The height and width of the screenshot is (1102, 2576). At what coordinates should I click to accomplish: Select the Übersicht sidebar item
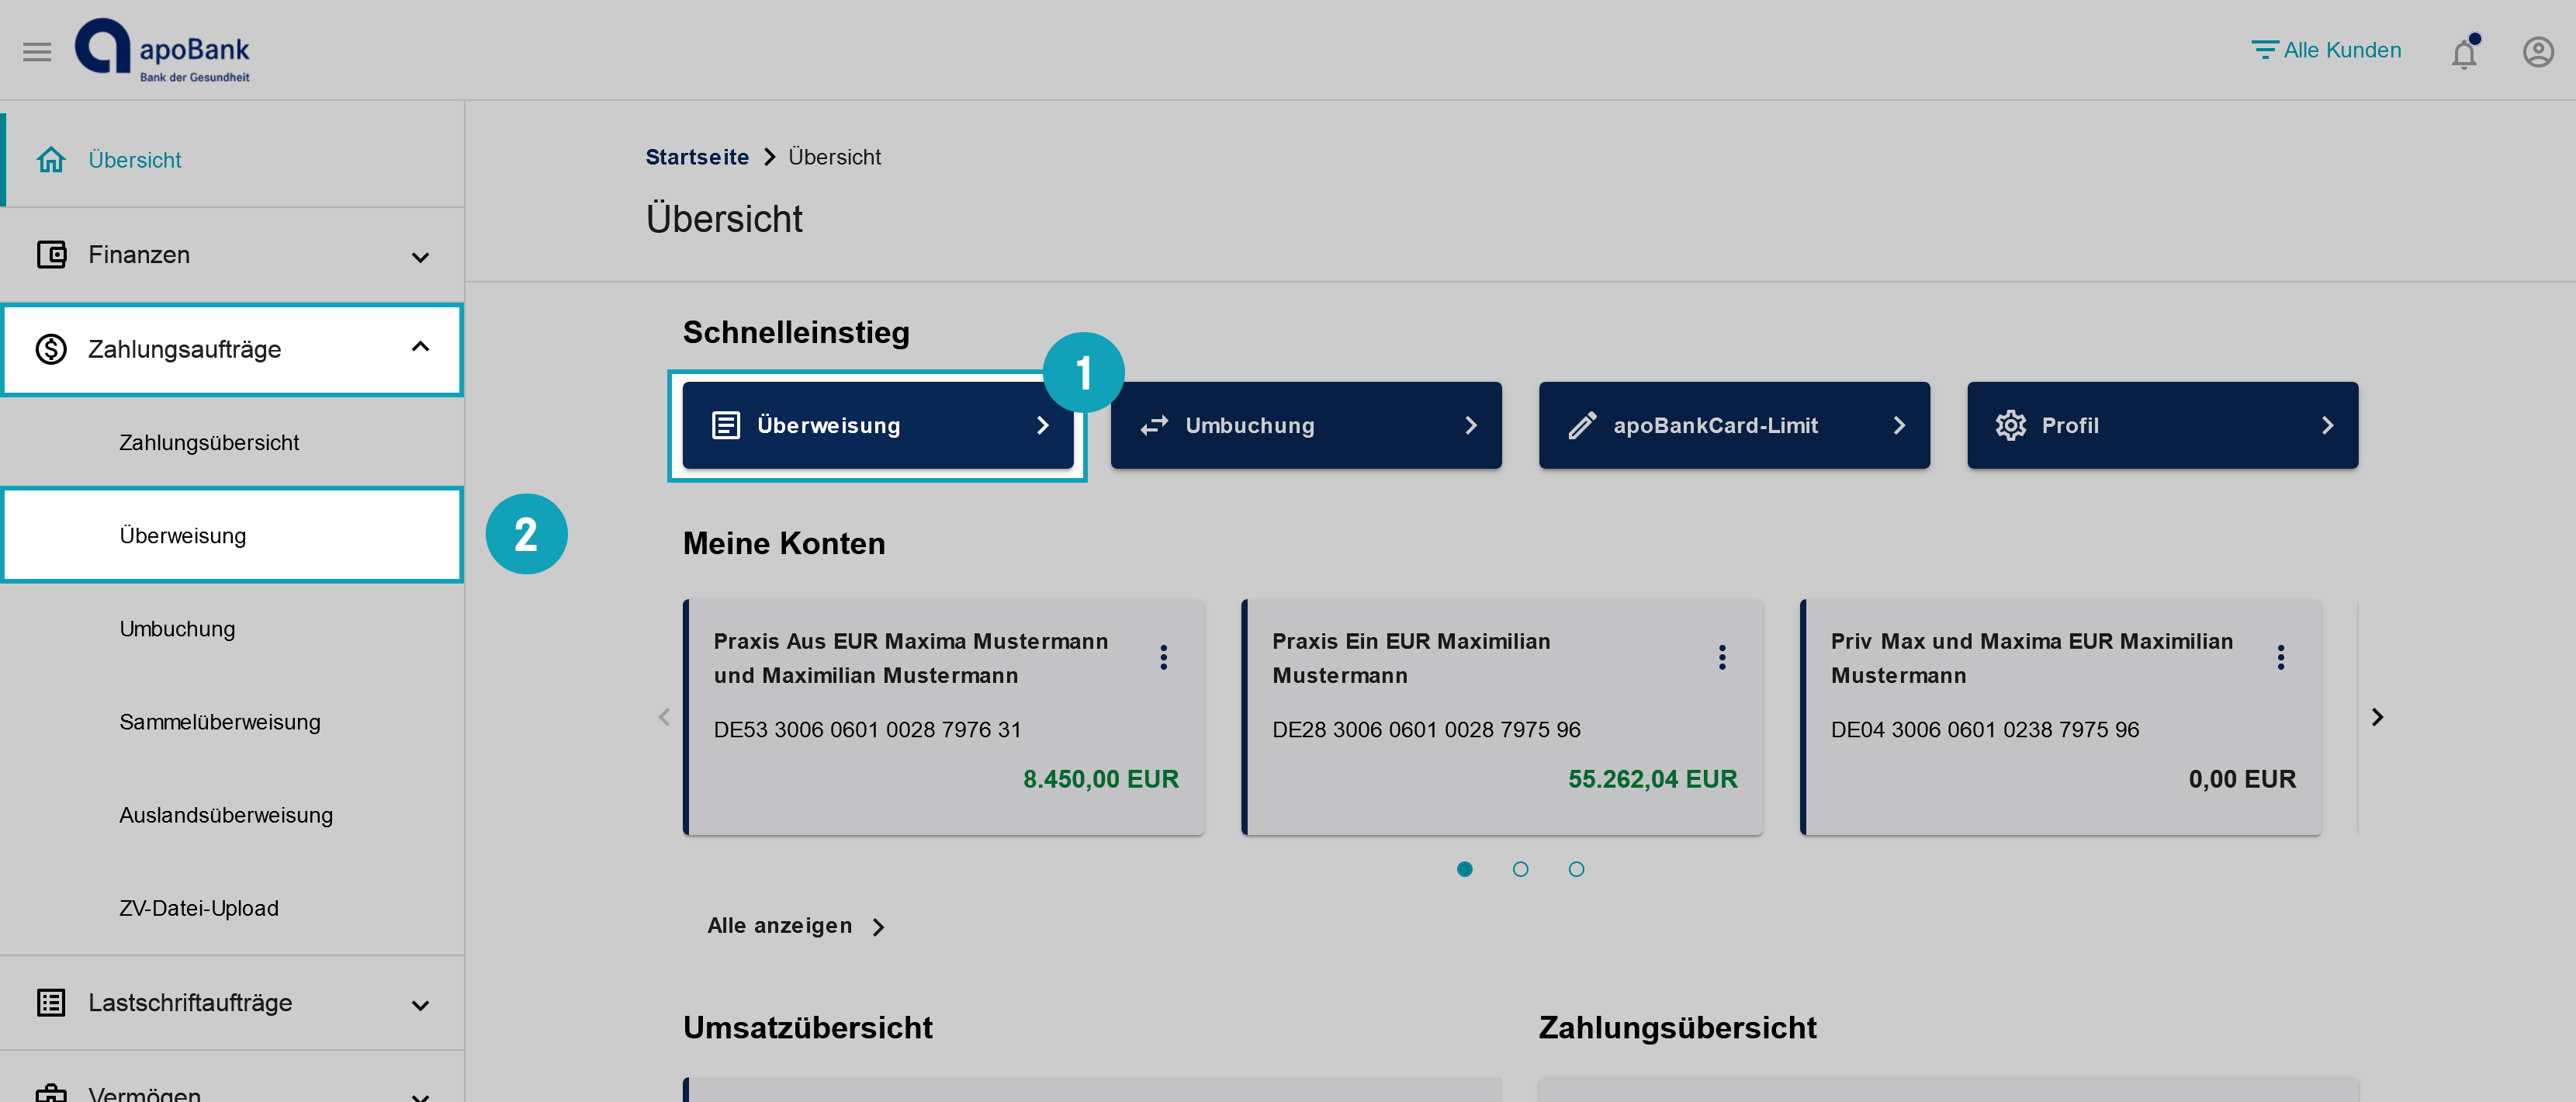(232, 159)
